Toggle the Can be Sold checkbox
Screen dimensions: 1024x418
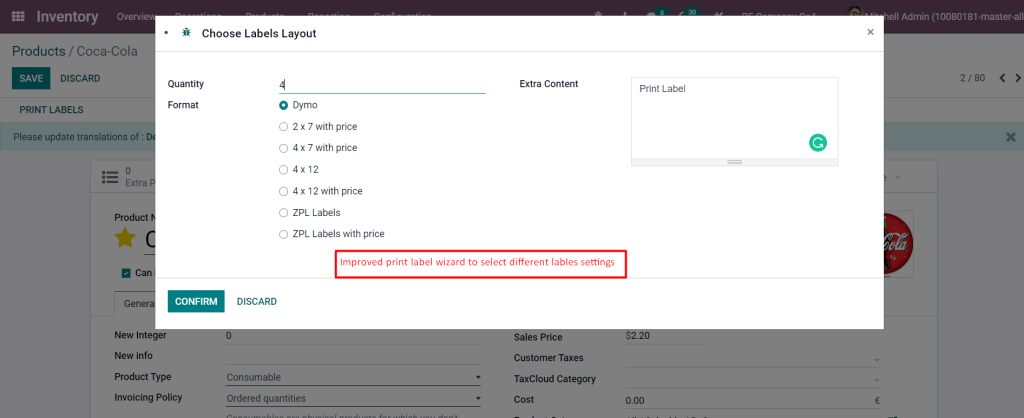tap(126, 273)
